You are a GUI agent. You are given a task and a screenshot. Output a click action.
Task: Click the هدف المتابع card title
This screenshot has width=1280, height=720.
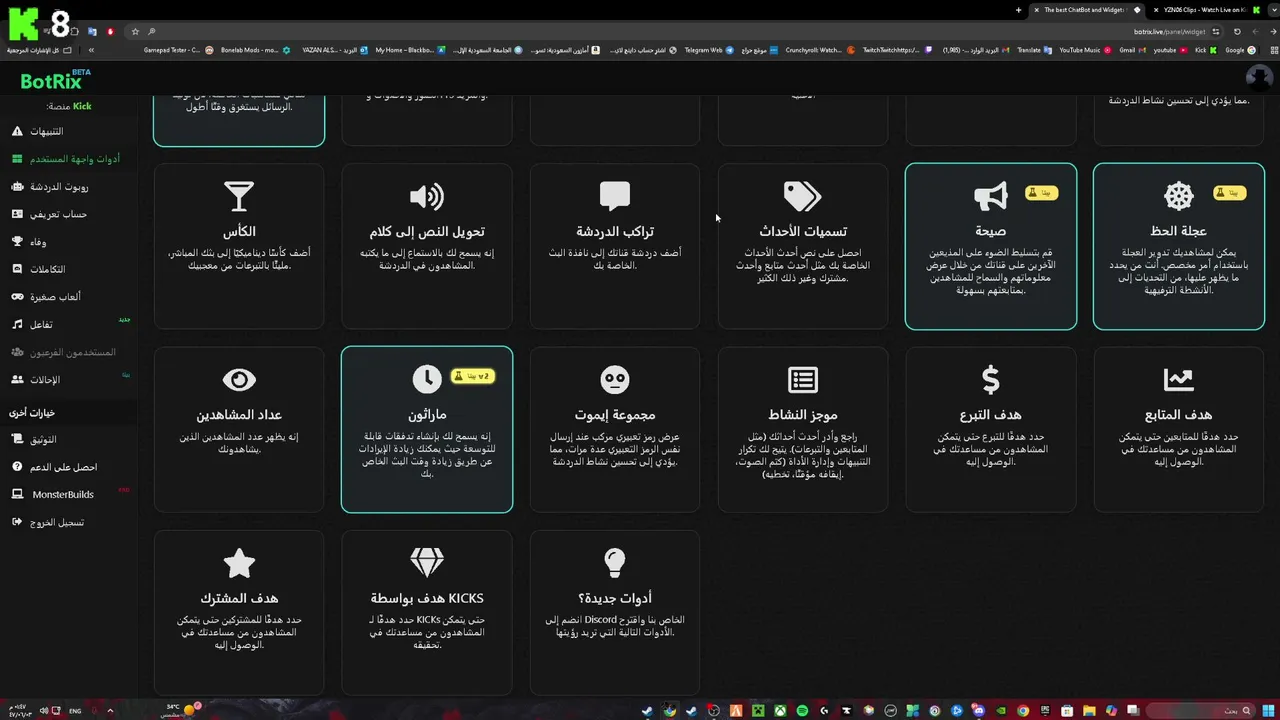(1179, 415)
